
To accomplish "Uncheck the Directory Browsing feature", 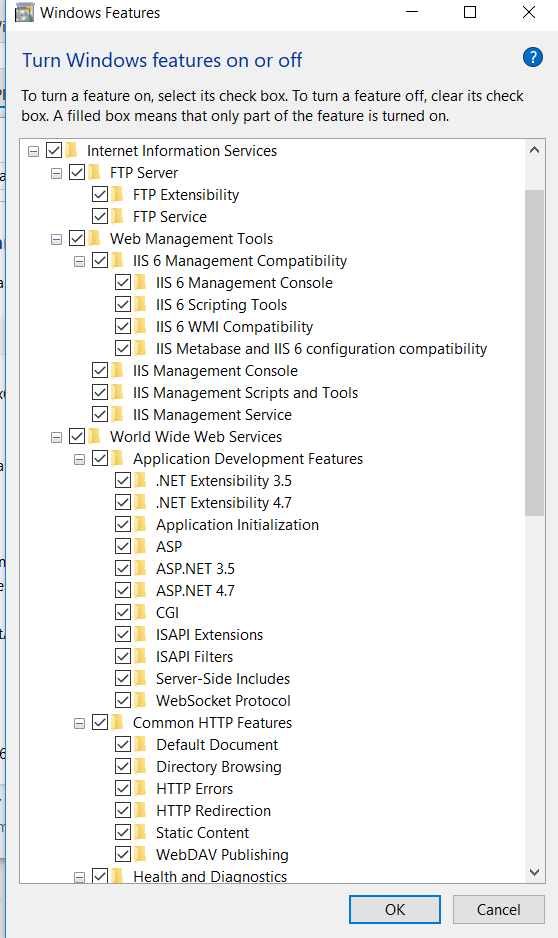I will tap(123, 766).
